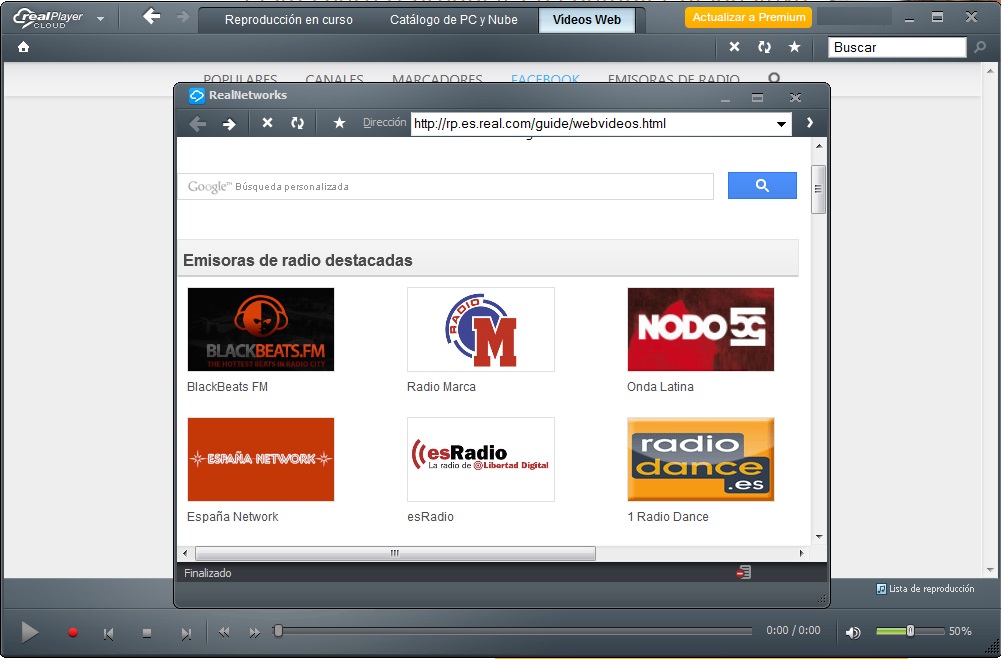Click the esRadio text link
1001x659 pixels.
[430, 517]
